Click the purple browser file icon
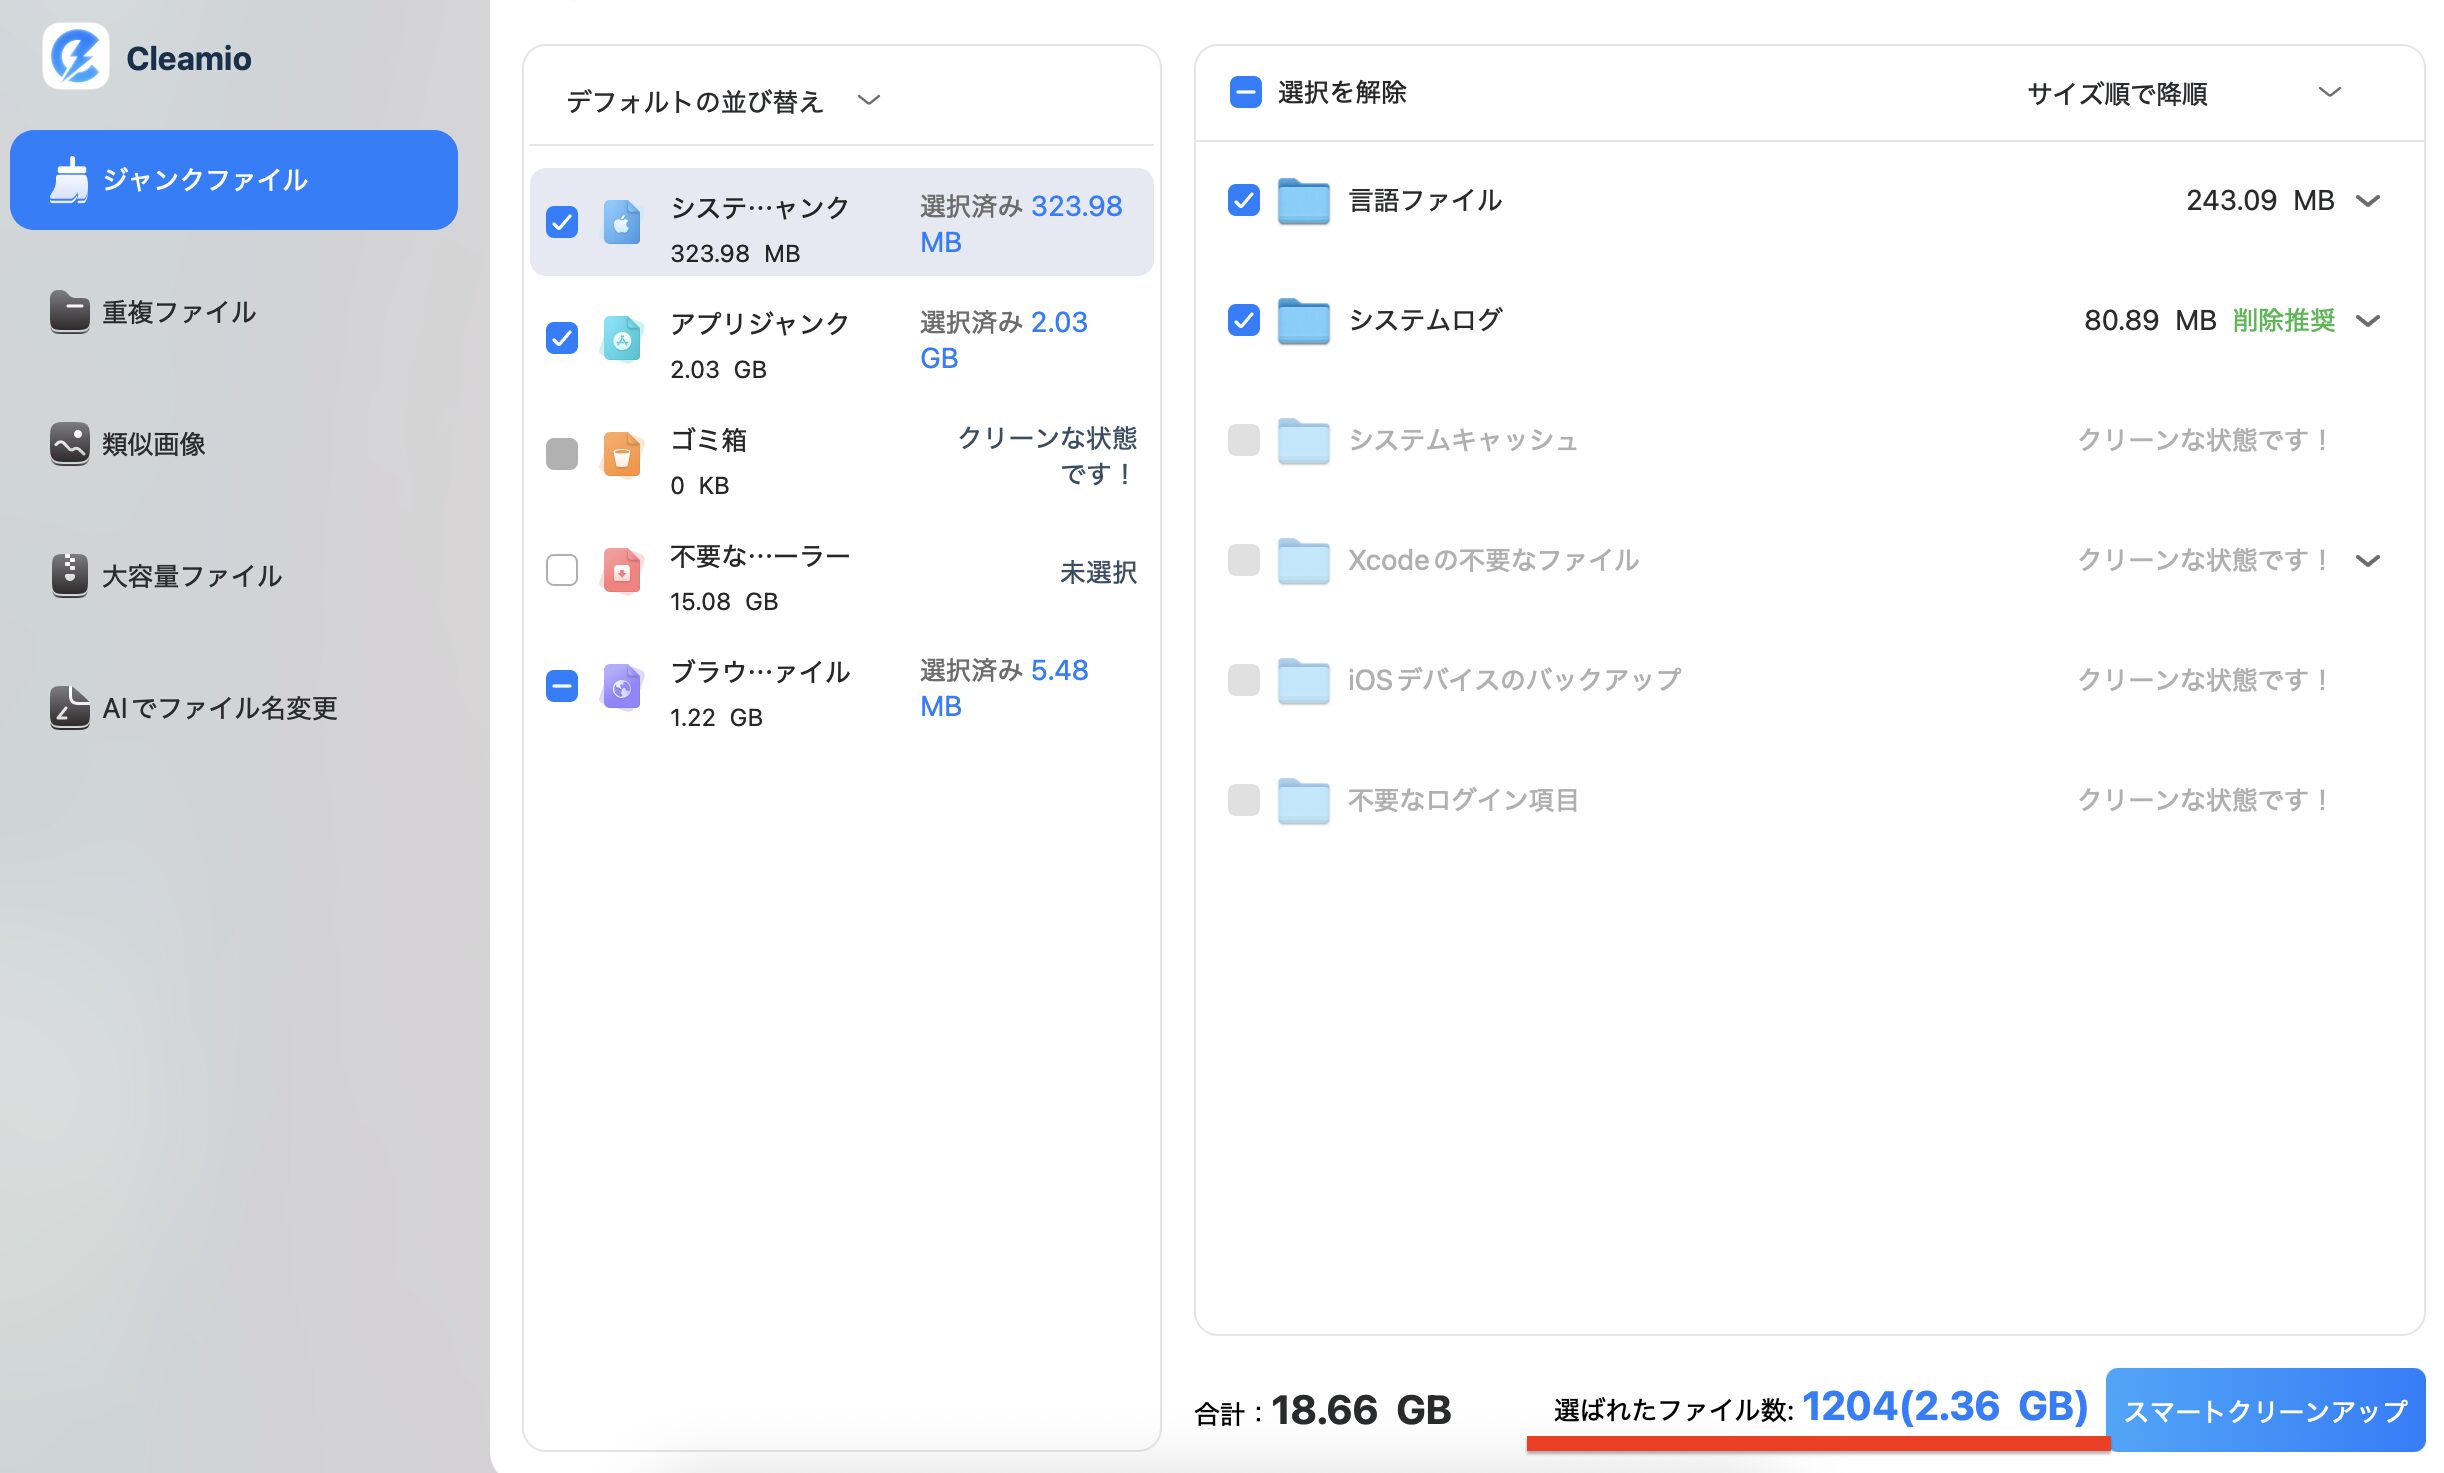Screen dimensions: 2444x1473 pos(621,688)
